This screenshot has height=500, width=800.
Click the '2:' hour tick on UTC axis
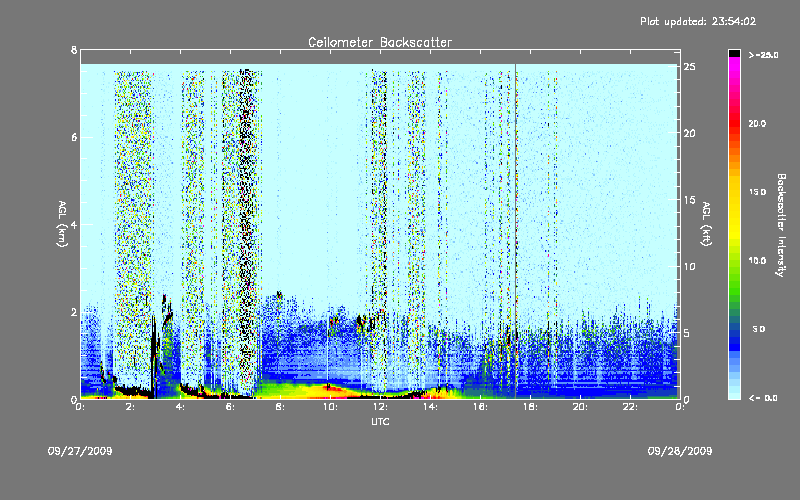click(130, 407)
